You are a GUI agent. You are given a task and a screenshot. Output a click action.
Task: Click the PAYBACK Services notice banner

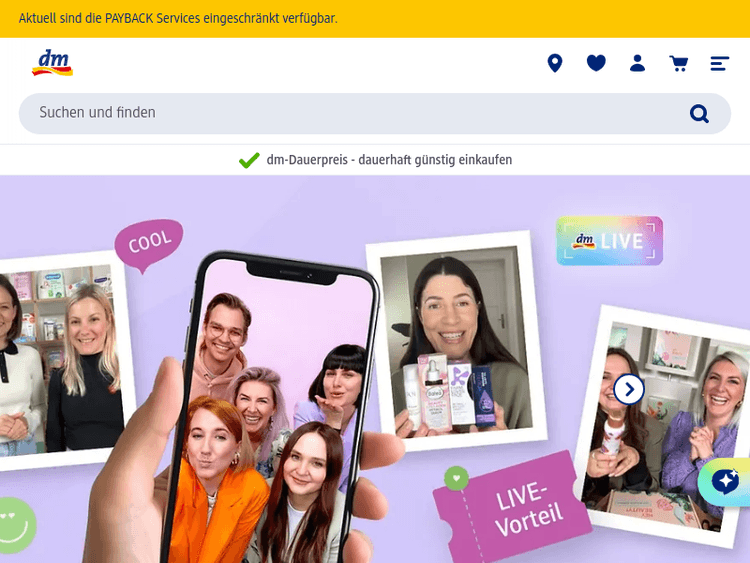tap(375, 19)
